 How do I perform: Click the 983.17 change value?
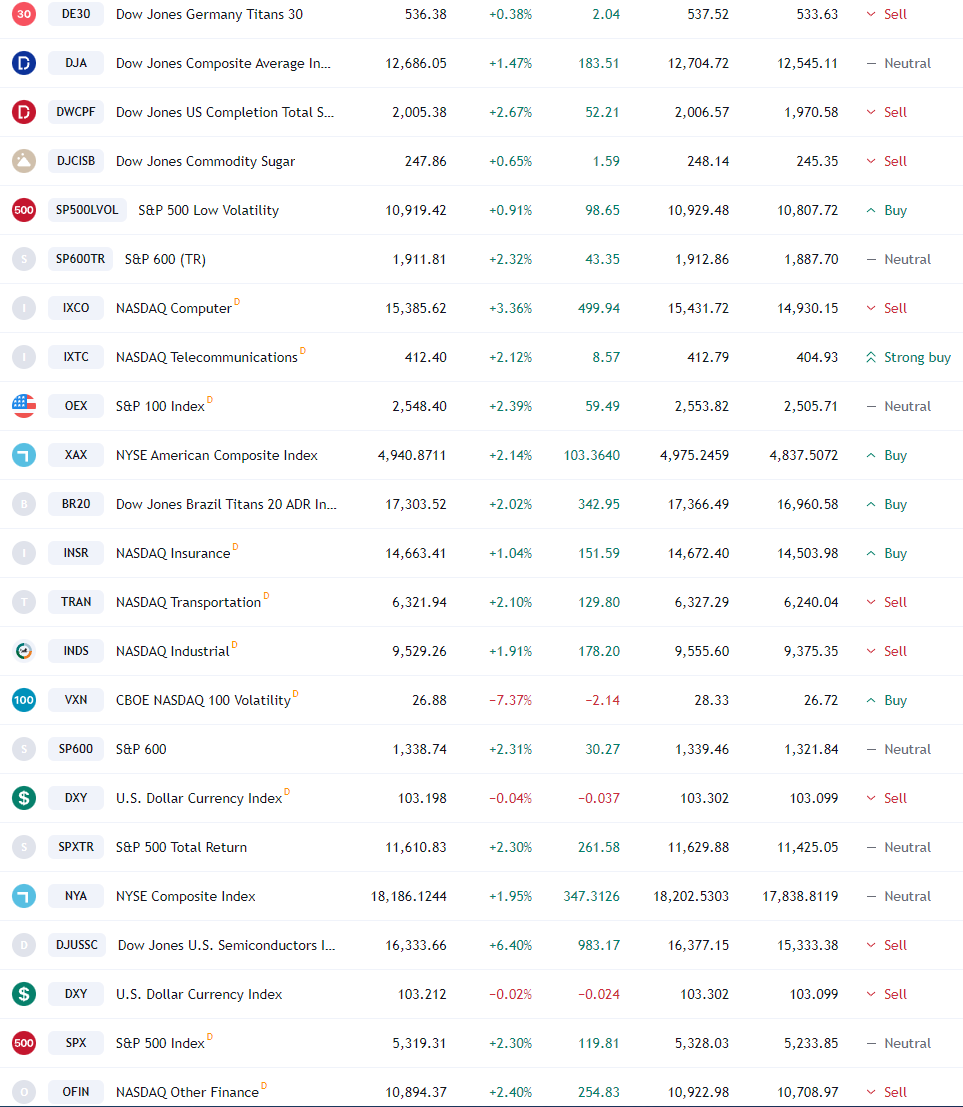[599, 945]
